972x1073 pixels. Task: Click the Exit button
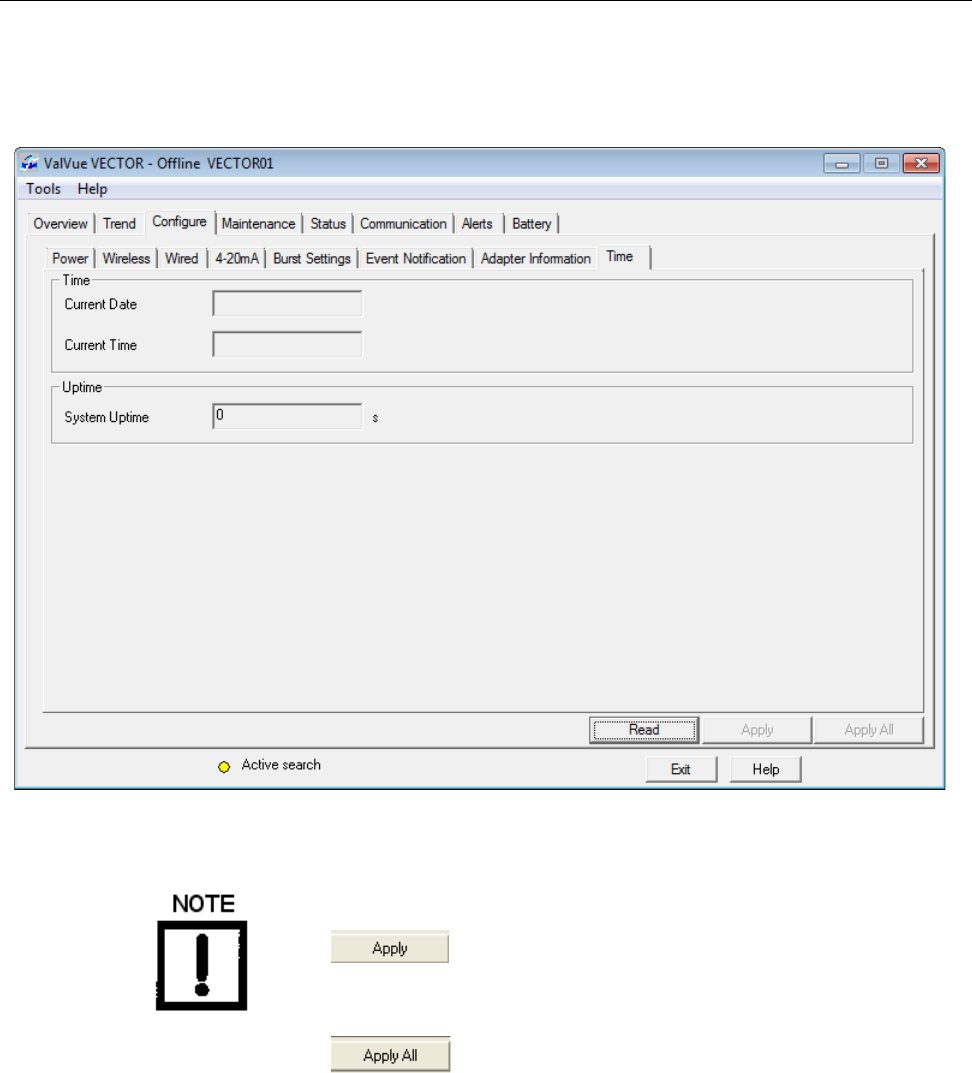(x=681, y=769)
